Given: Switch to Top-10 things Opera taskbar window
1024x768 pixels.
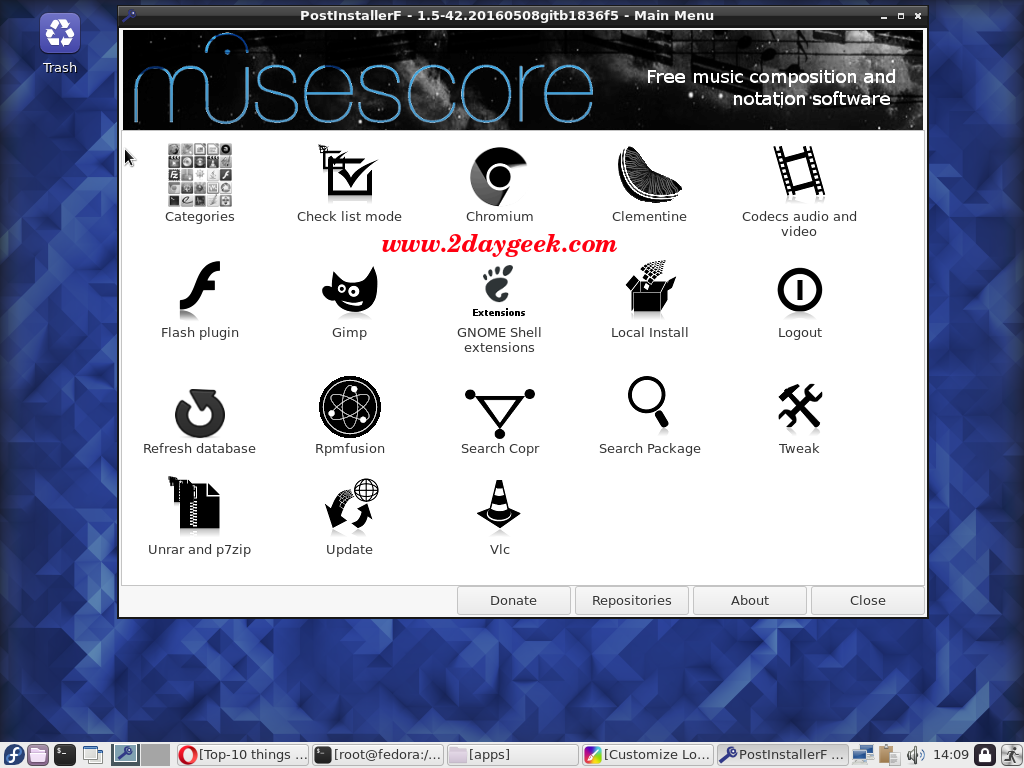Looking at the screenshot, I should coord(243,755).
